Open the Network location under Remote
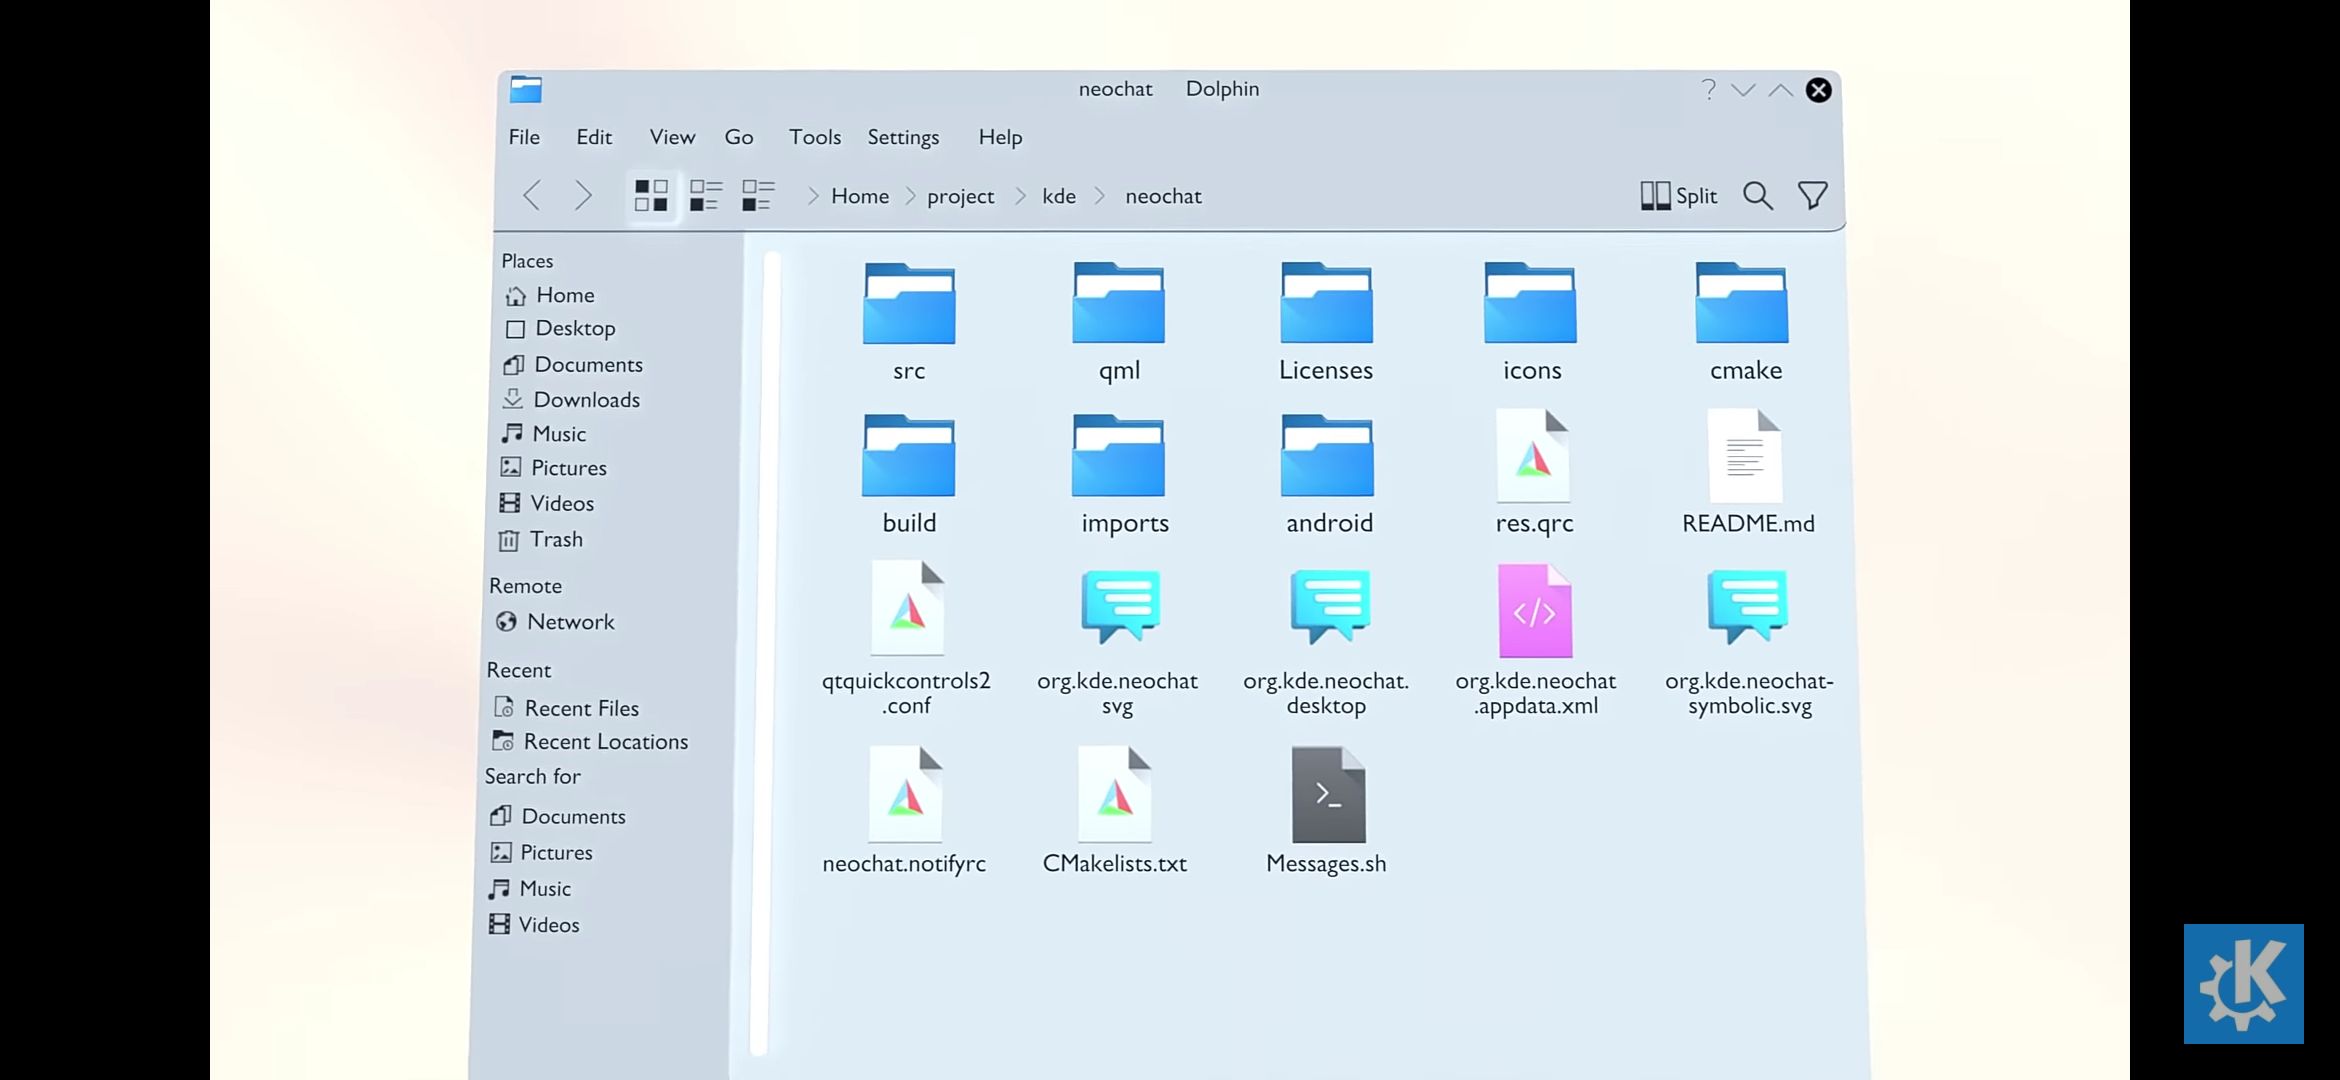Image resolution: width=2340 pixels, height=1080 pixels. [x=570, y=621]
